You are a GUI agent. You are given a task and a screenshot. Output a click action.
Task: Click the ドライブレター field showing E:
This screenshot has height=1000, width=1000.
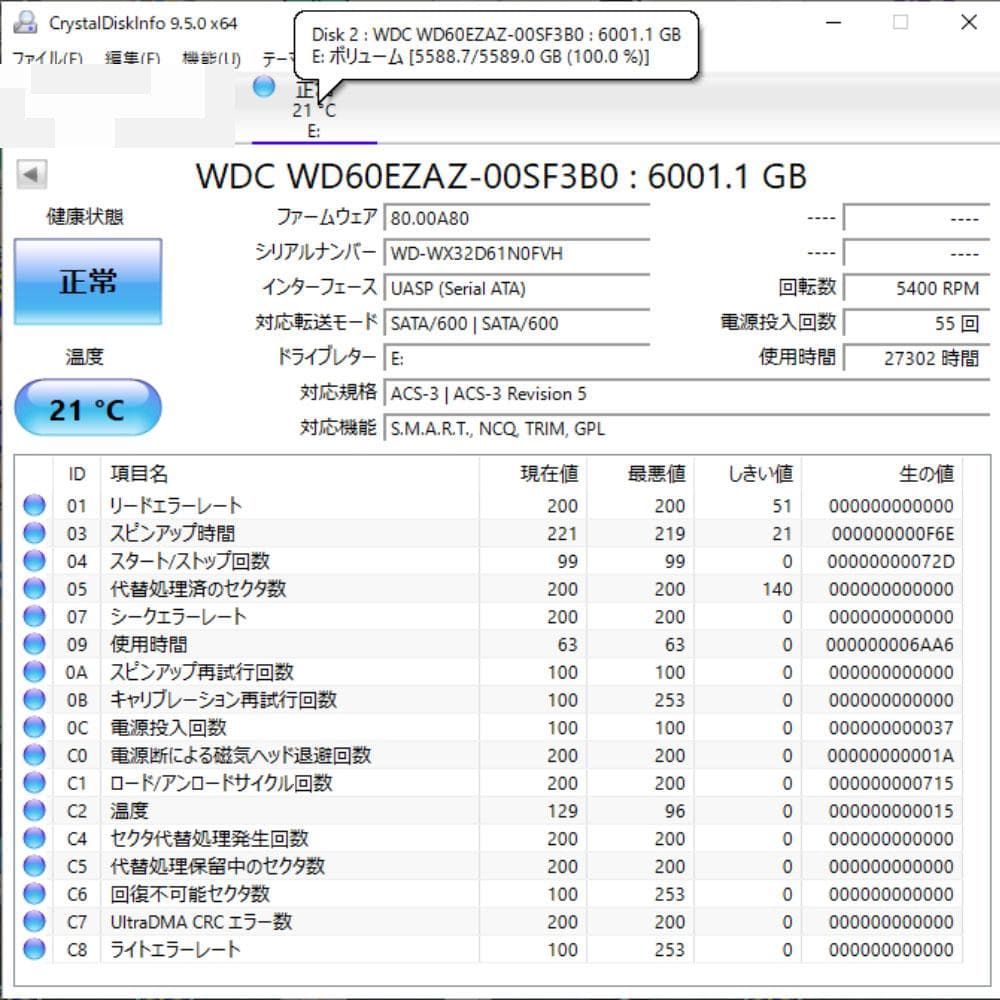coord(518,358)
